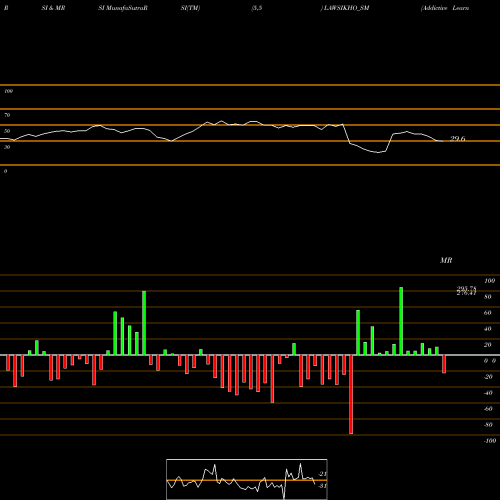Click the RSI axis label 100
This screenshot has width=500, height=500.
coord(8,91)
